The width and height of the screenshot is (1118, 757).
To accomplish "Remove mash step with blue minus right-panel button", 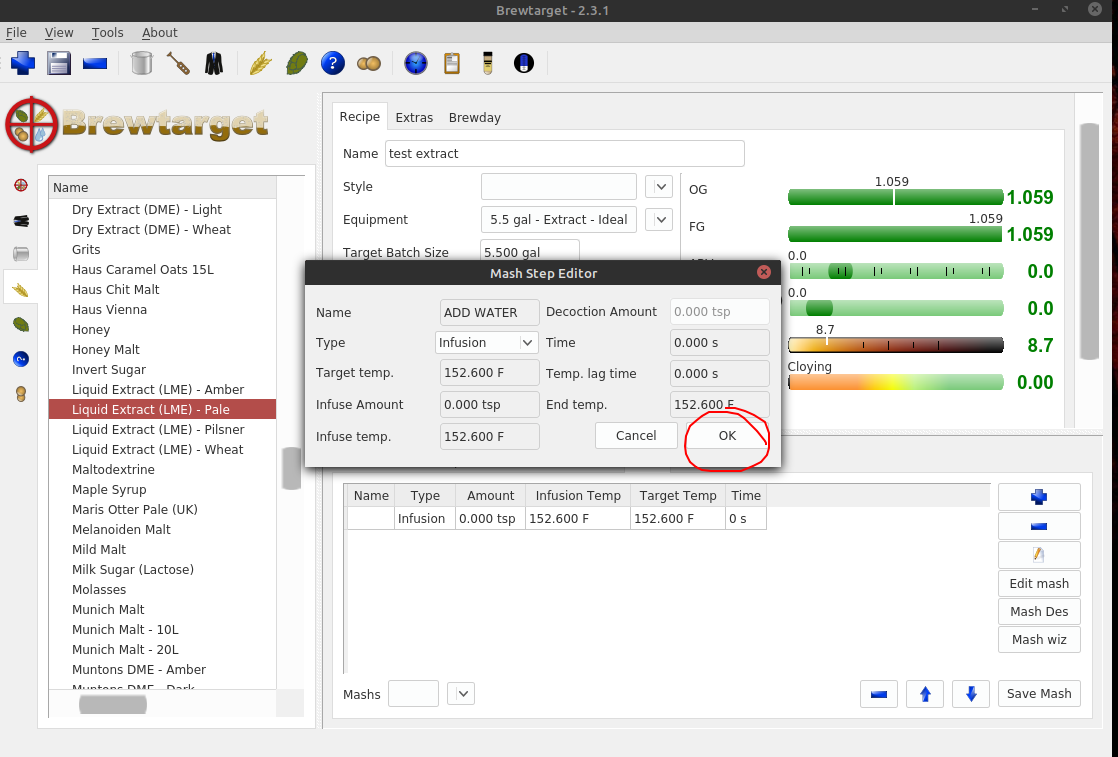I will pos(1039,526).
